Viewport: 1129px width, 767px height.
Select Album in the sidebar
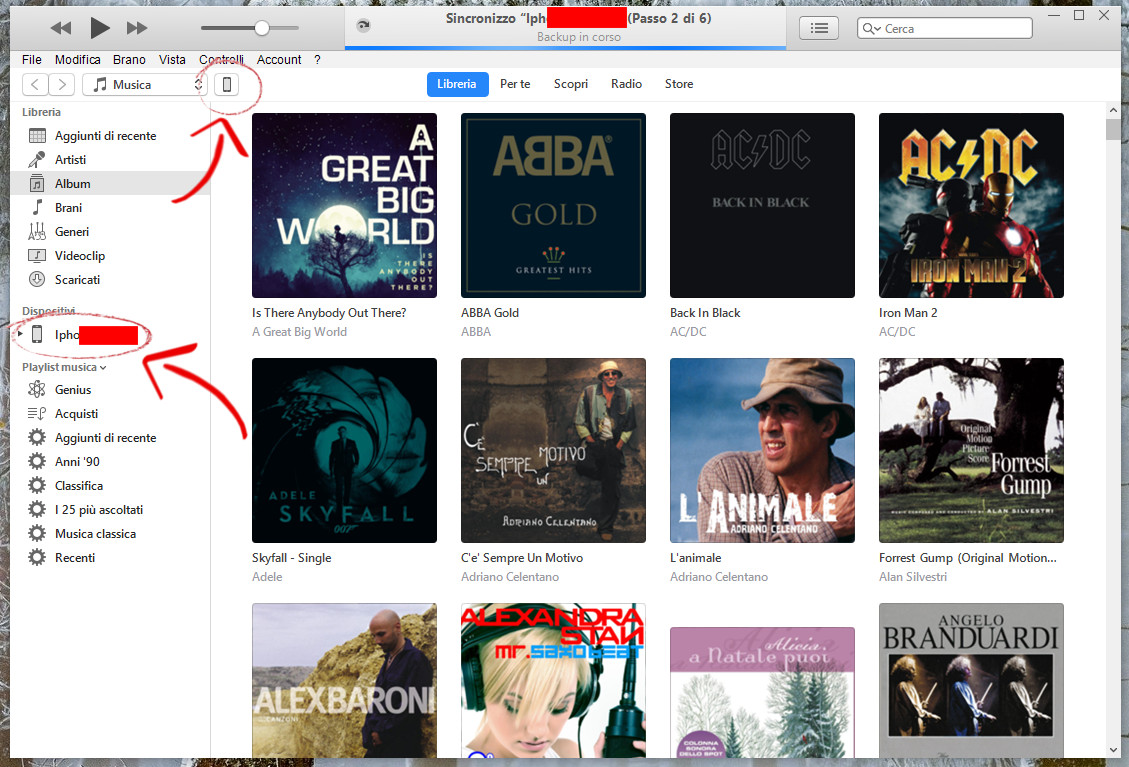point(110,184)
